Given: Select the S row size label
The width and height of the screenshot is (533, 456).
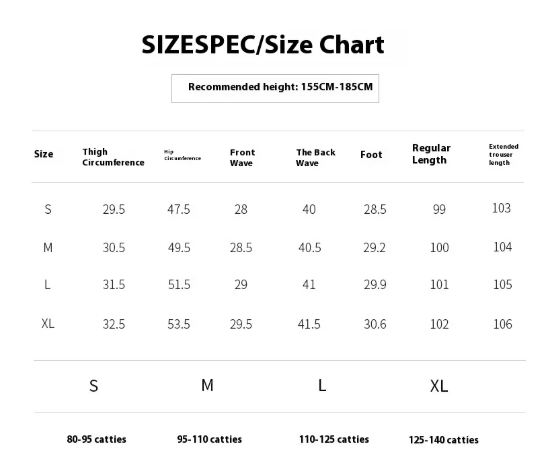Looking at the screenshot, I should [x=48, y=209].
